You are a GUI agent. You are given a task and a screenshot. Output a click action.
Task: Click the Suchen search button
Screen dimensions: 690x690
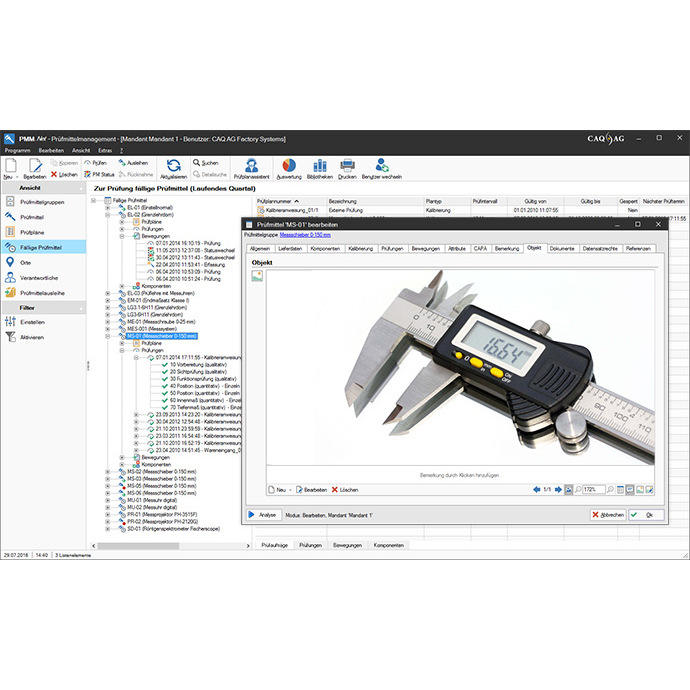[x=204, y=162]
